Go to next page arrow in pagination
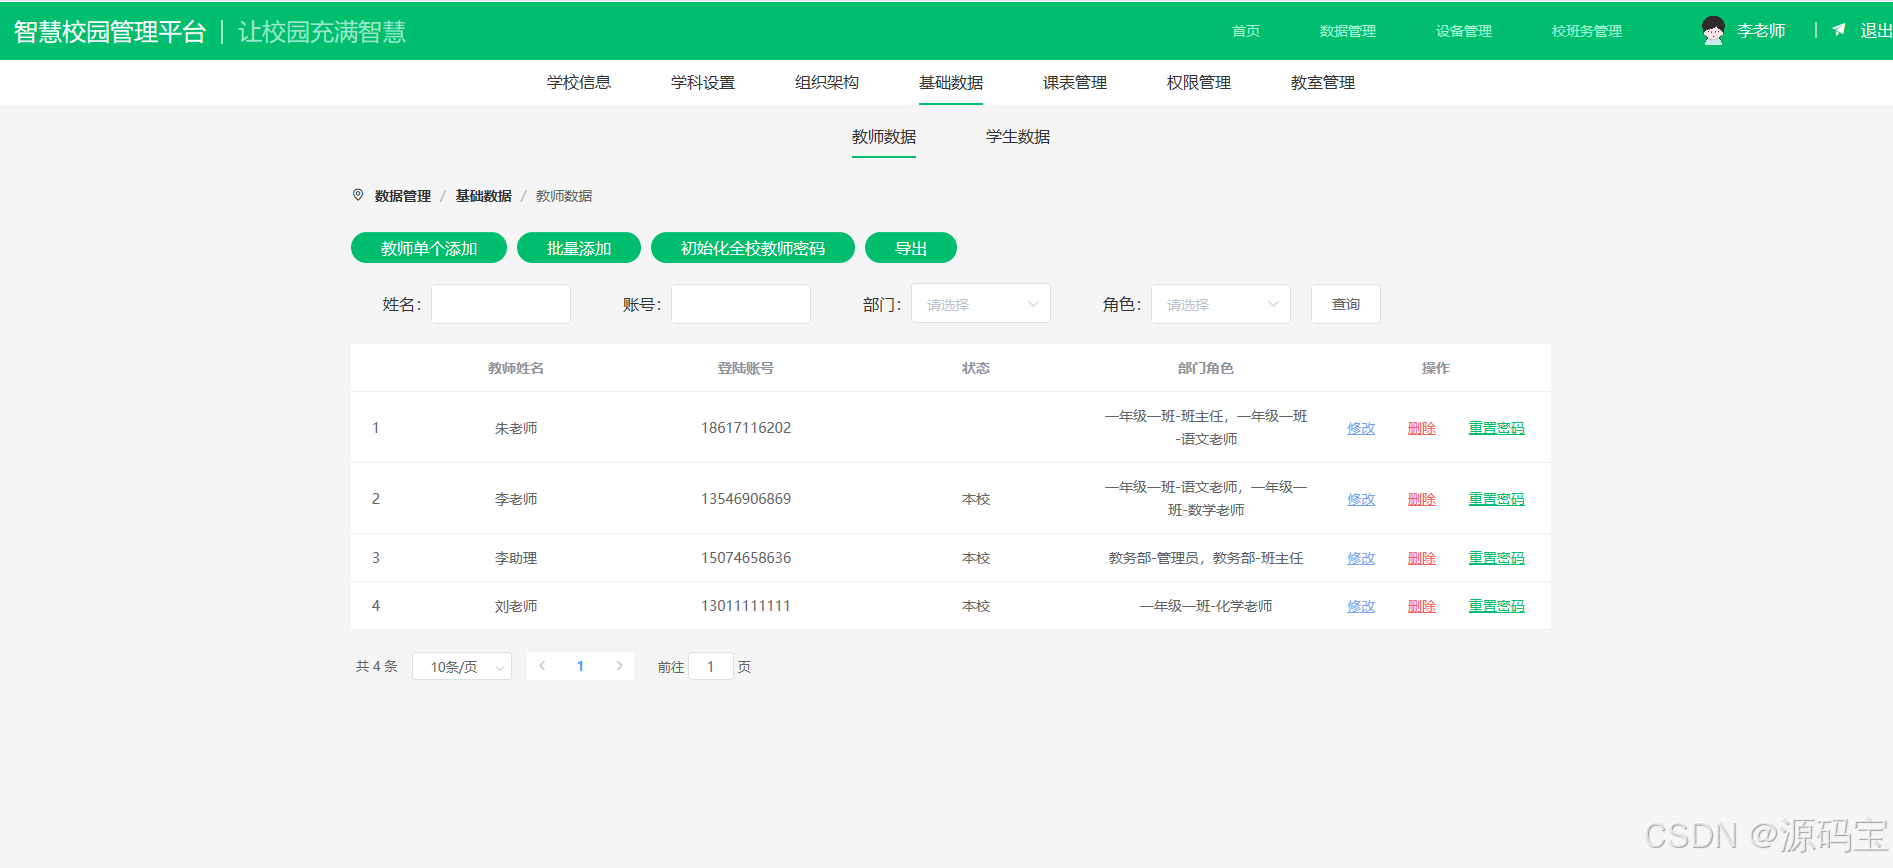 point(620,666)
